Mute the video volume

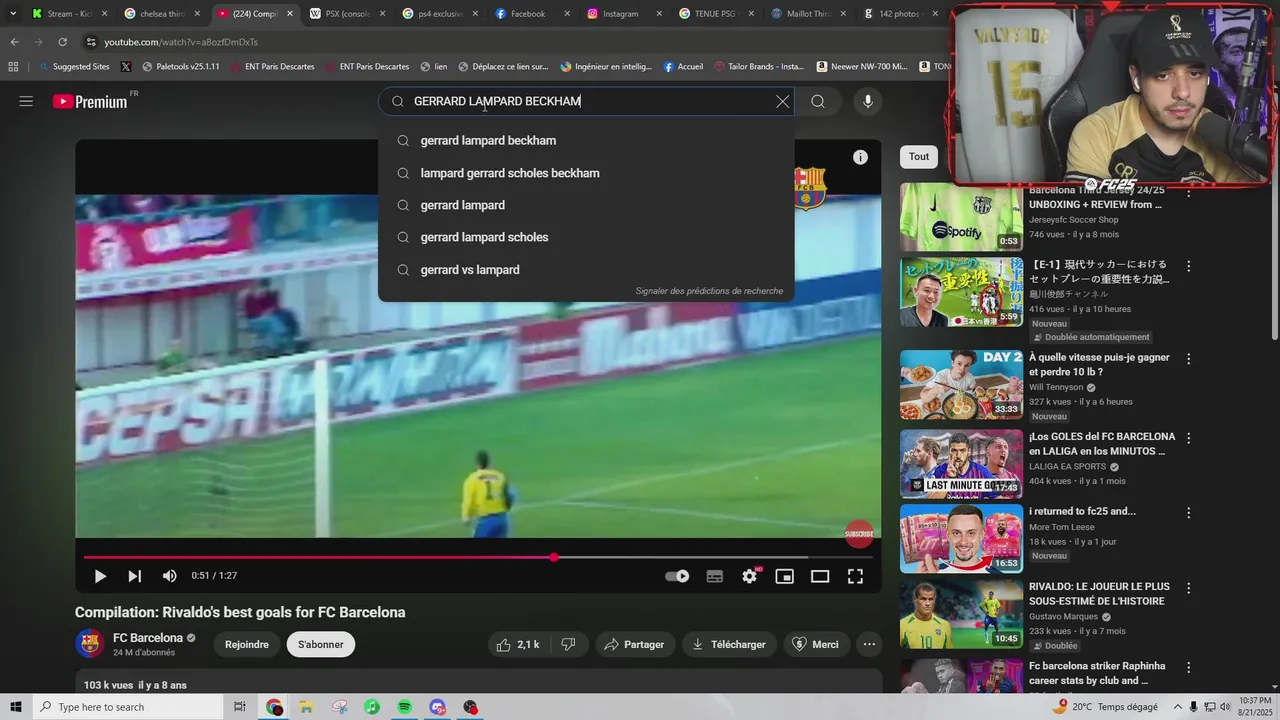tap(169, 576)
